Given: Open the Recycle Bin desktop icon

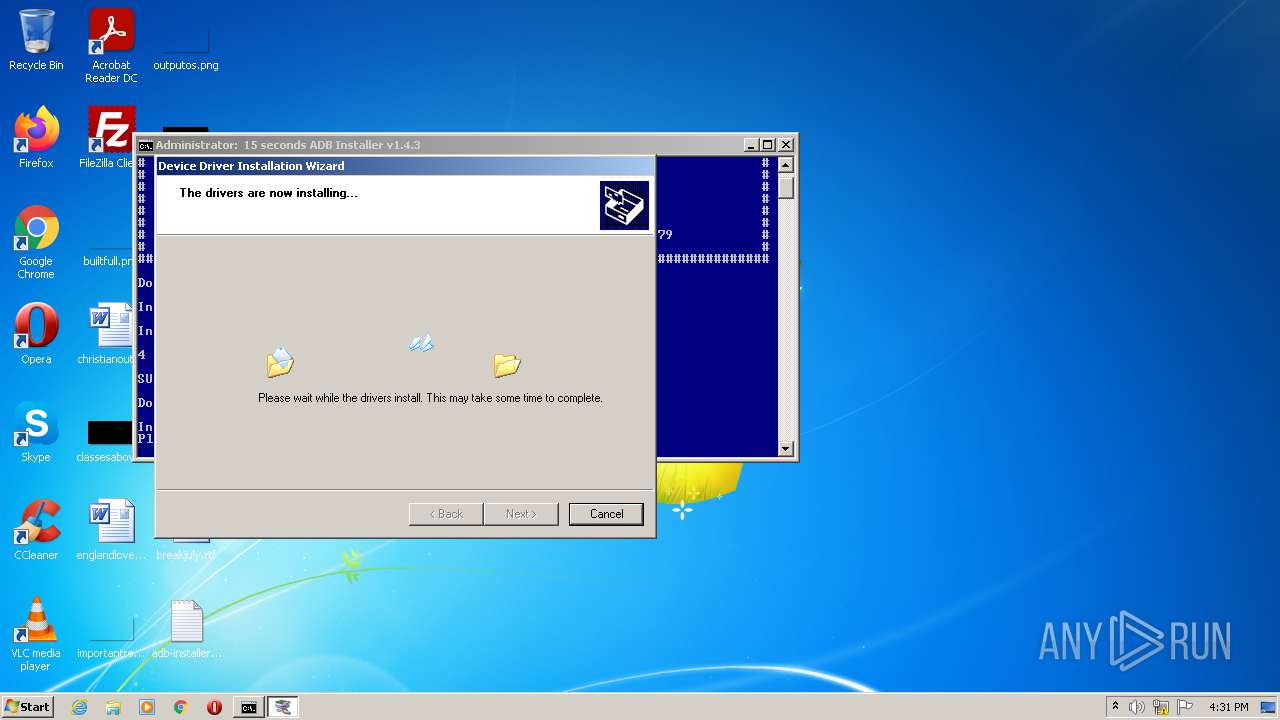Looking at the screenshot, I should [x=36, y=41].
